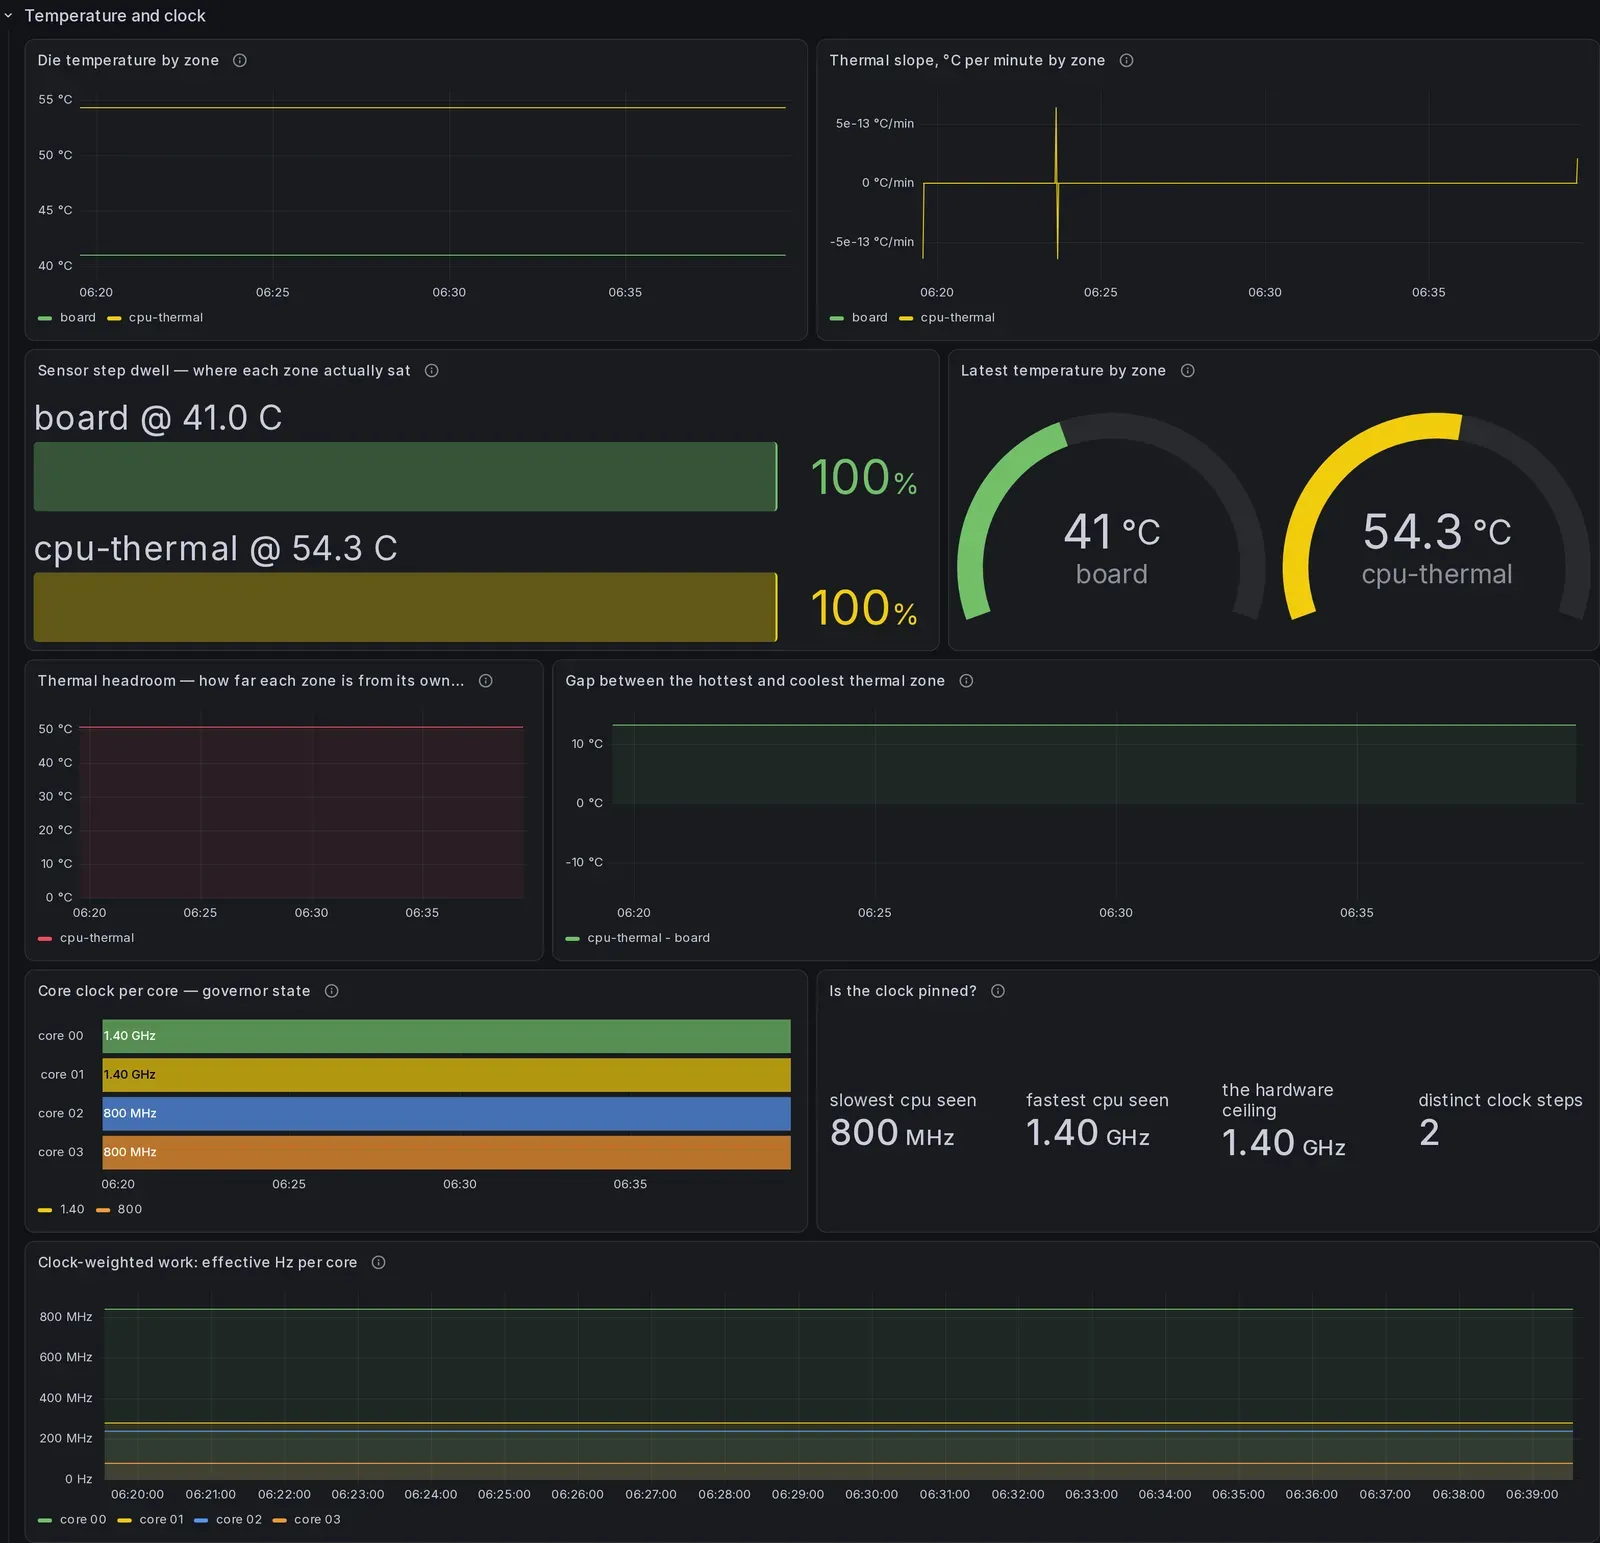Select the core 01 1.40 GHz state bar
The width and height of the screenshot is (1600, 1543).
(x=446, y=1075)
